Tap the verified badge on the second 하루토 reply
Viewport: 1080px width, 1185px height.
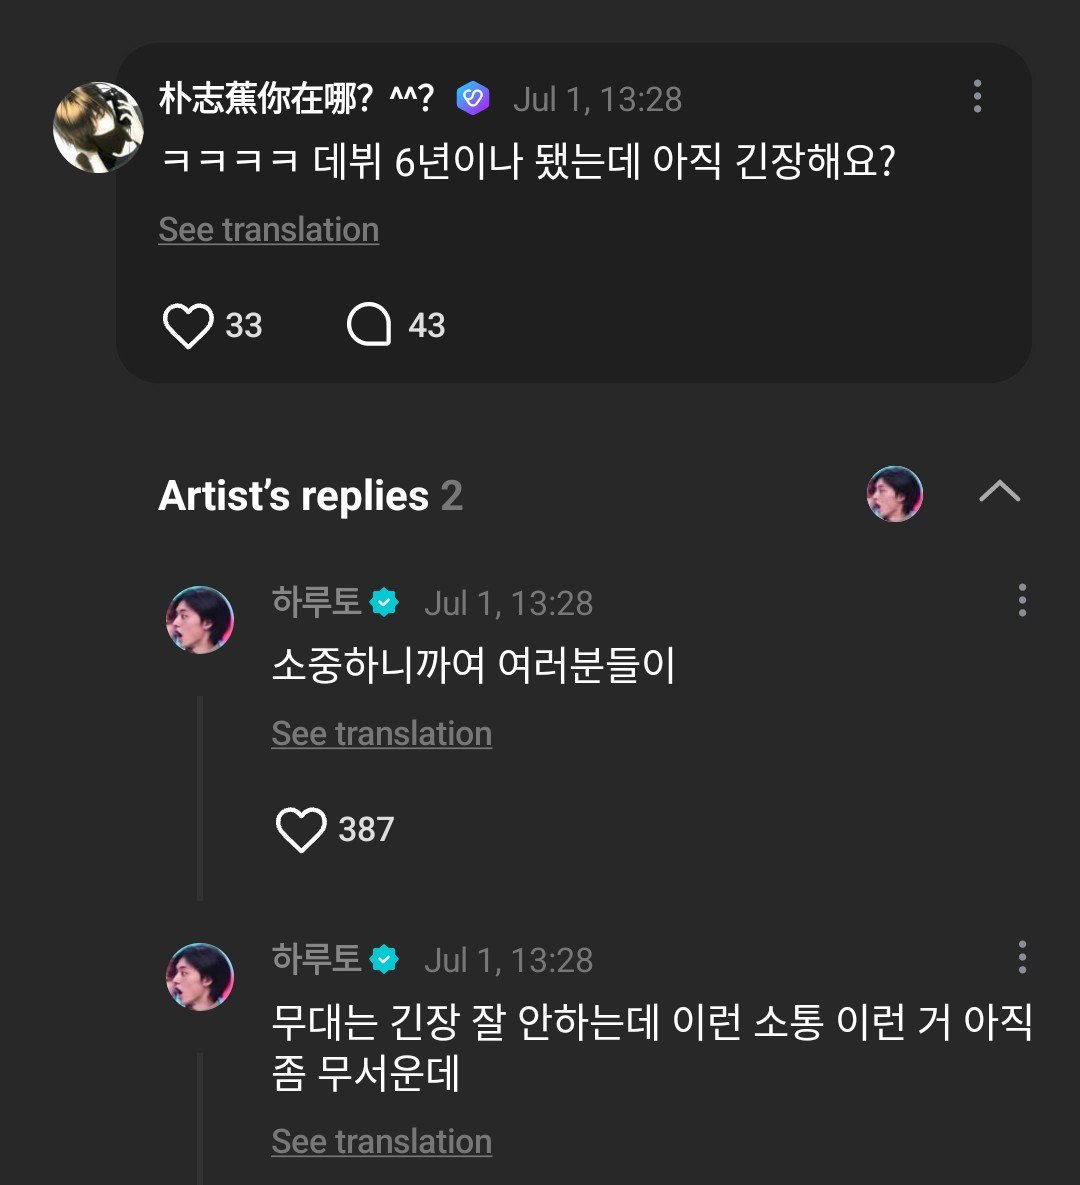pos(384,959)
